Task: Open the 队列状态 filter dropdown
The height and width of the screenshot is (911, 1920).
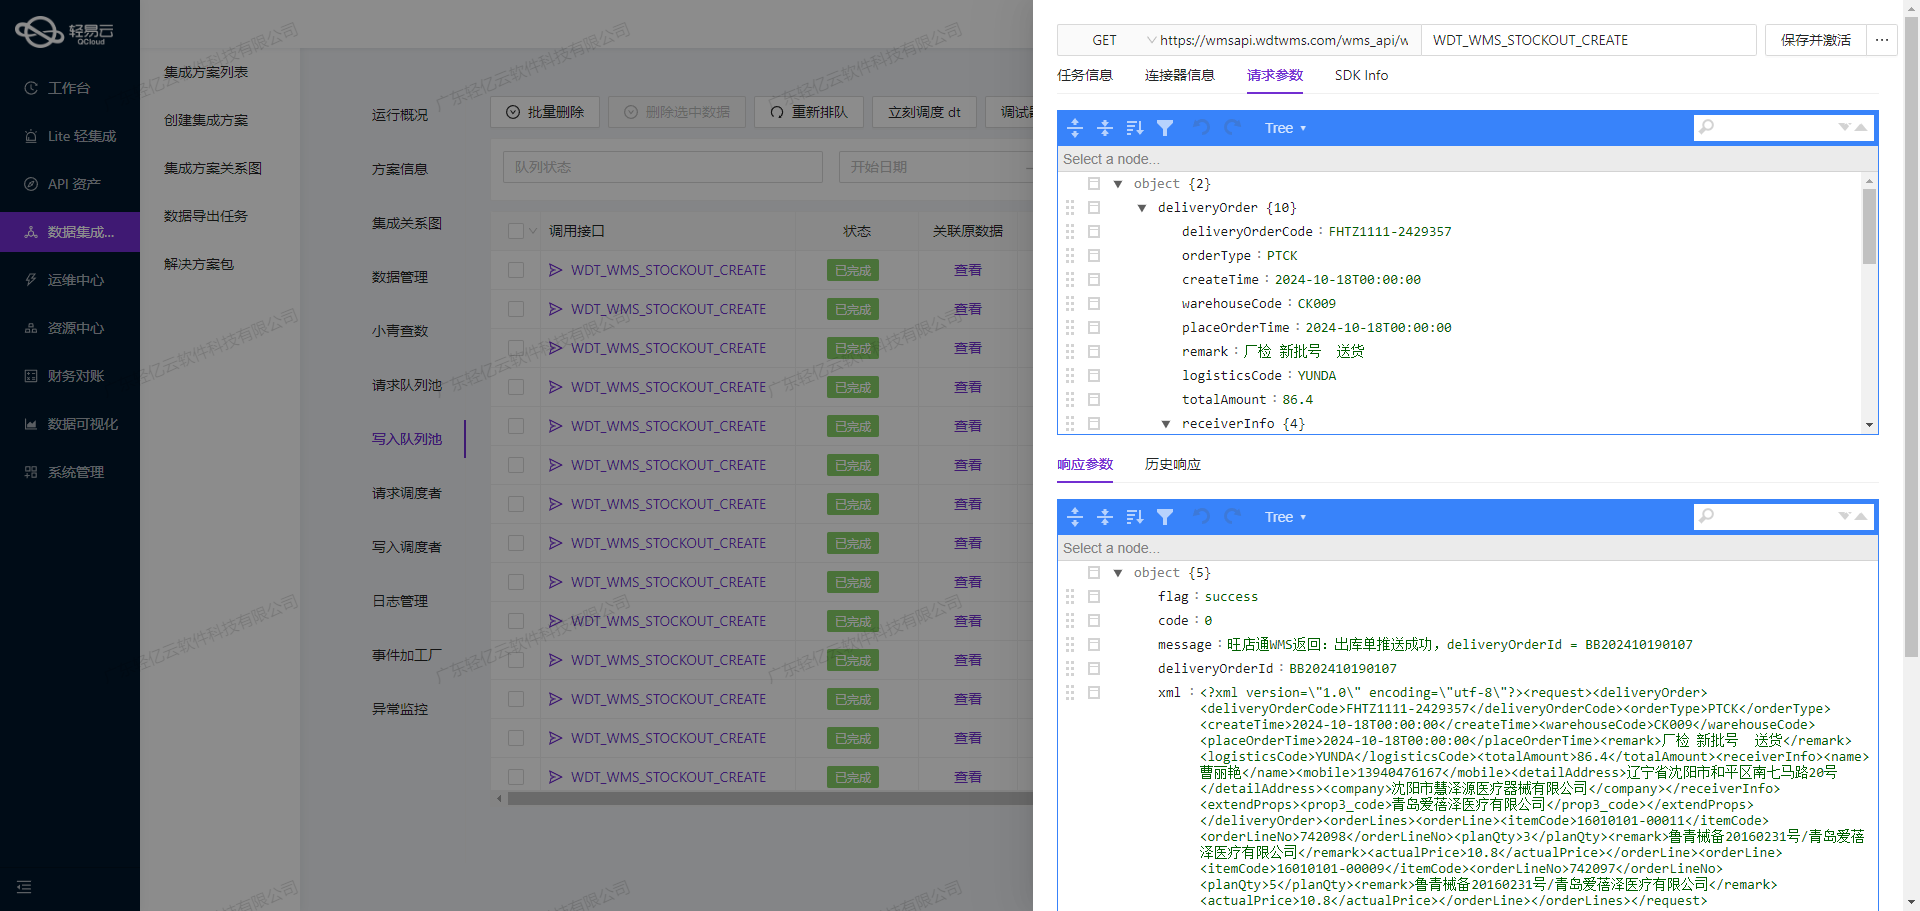Action: (x=662, y=167)
